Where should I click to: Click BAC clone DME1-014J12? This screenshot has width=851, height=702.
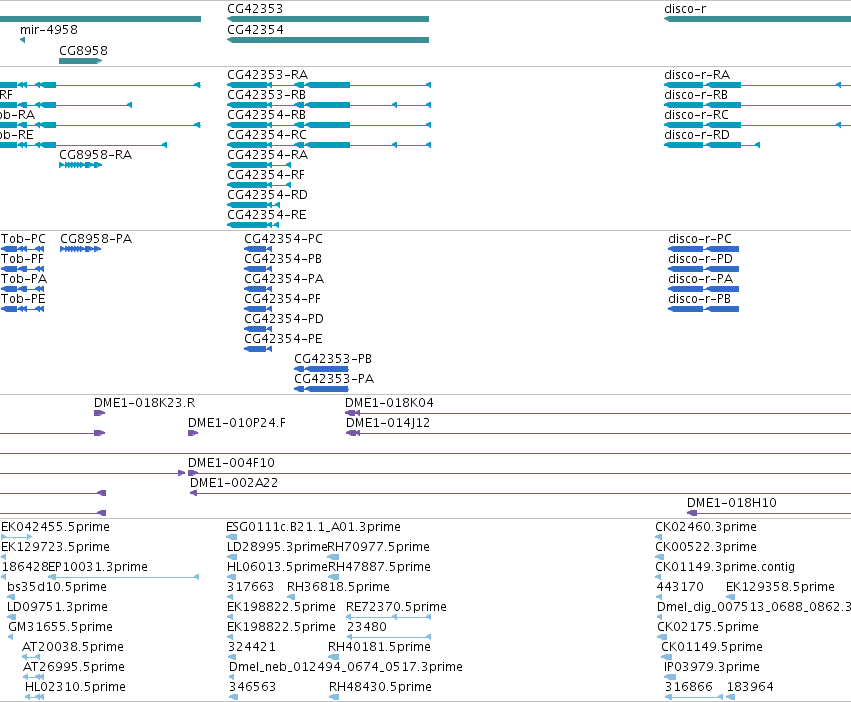click(x=388, y=423)
